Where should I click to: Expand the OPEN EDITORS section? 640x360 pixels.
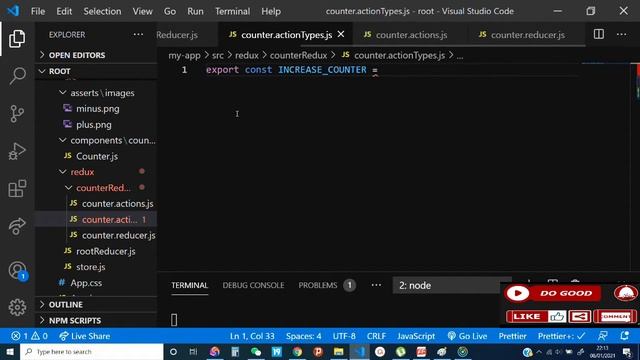click(x=96, y=55)
